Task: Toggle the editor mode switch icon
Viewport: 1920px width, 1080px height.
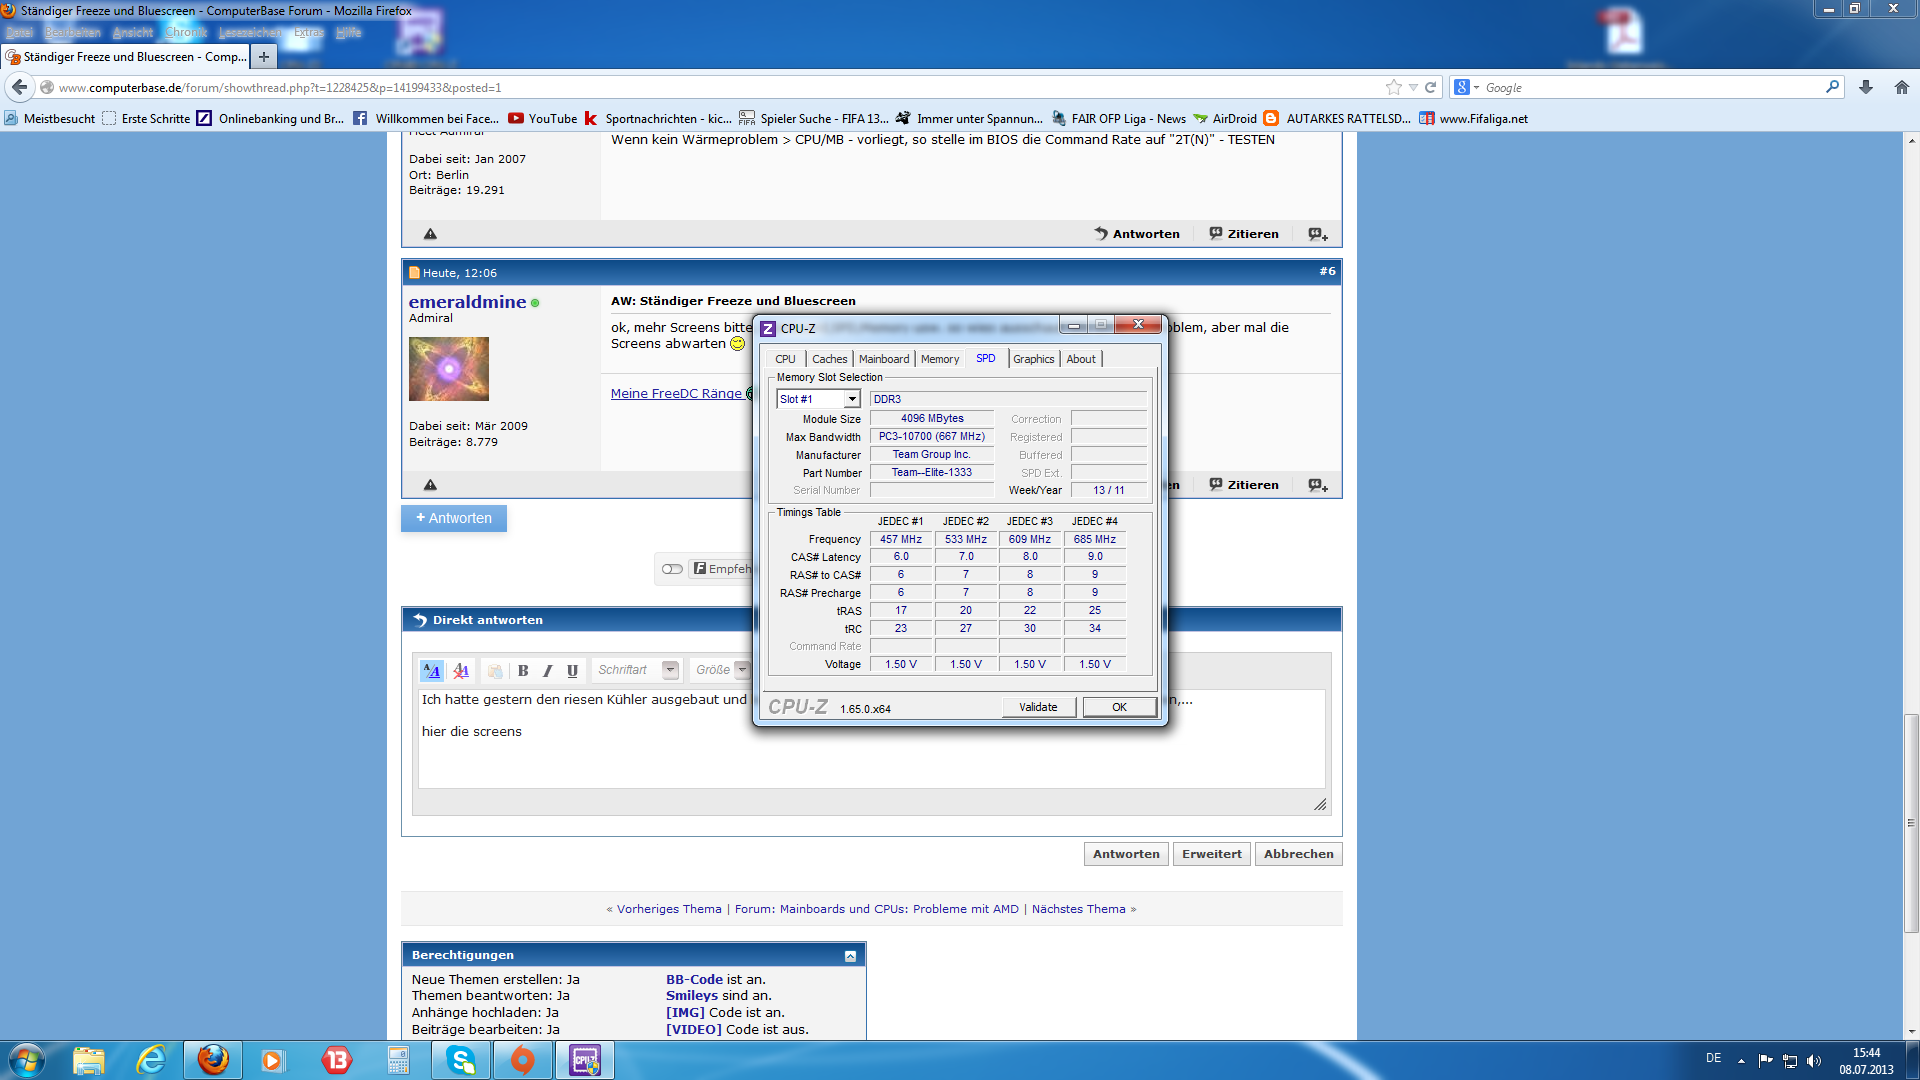Action: point(431,671)
